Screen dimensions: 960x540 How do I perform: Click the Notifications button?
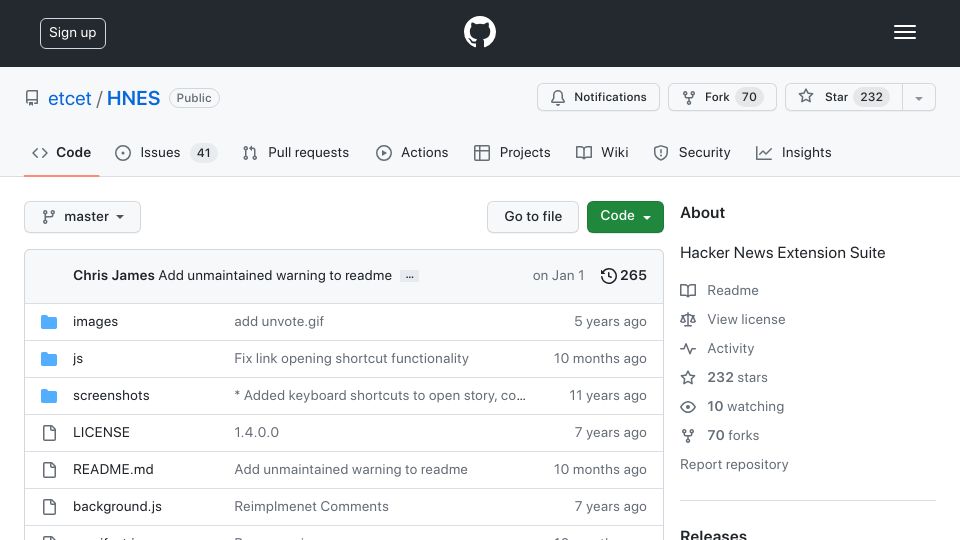(x=598, y=97)
